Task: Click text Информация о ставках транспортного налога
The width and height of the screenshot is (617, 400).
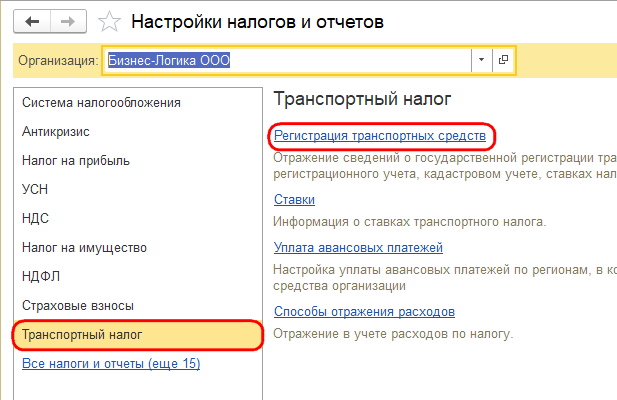Action: pos(410,222)
